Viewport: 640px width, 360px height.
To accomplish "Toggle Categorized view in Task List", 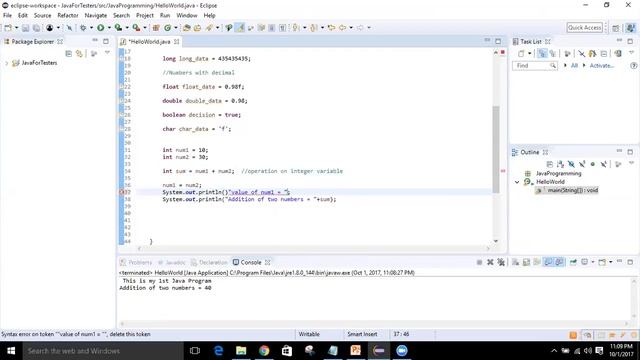I will tap(542, 53).
